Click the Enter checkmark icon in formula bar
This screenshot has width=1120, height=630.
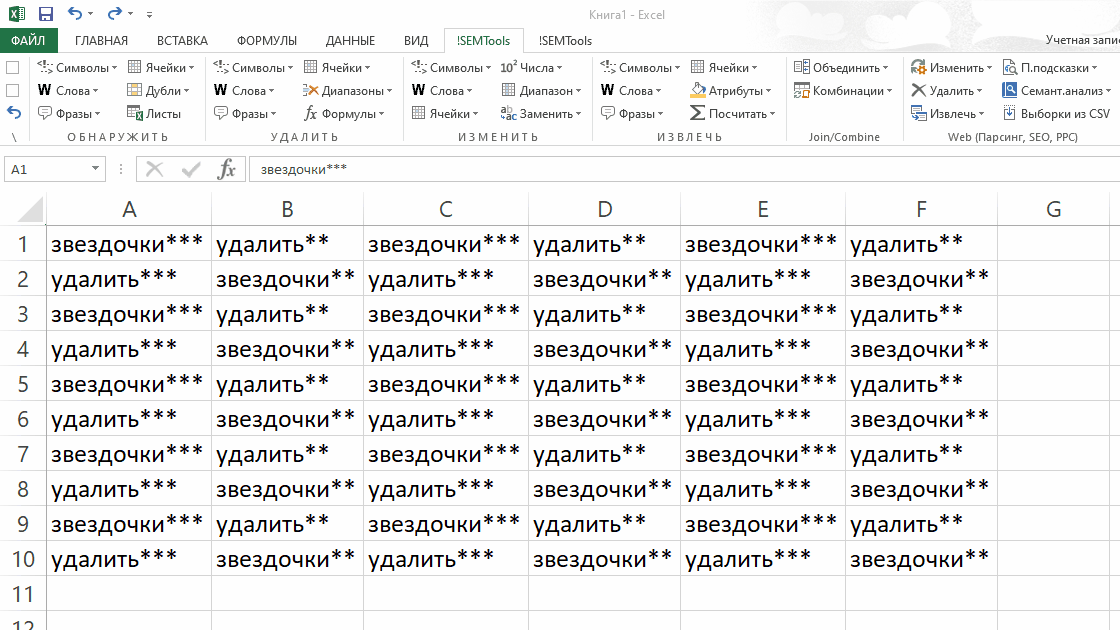[191, 169]
